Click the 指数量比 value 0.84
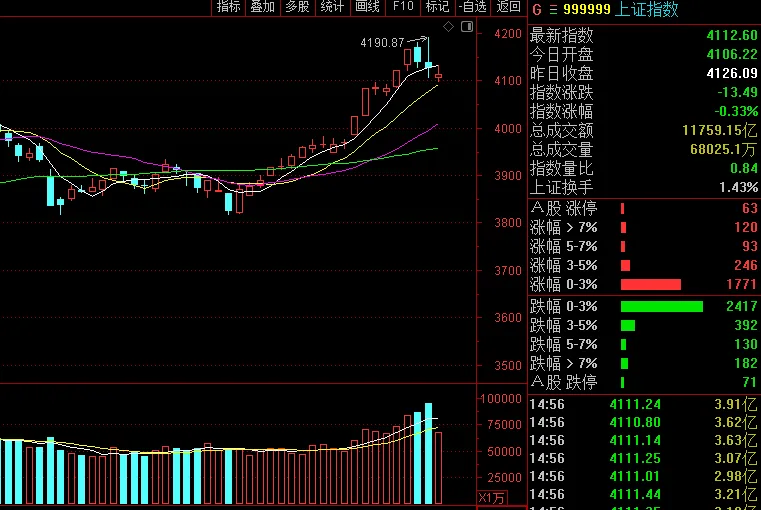This screenshot has width=761, height=510. point(744,168)
